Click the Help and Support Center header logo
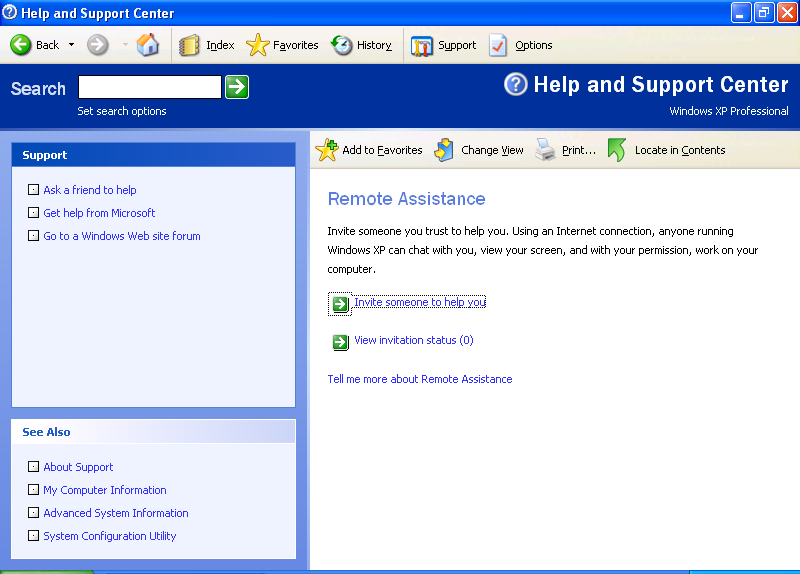Image resolution: width=800 pixels, height=574 pixels. click(x=516, y=84)
